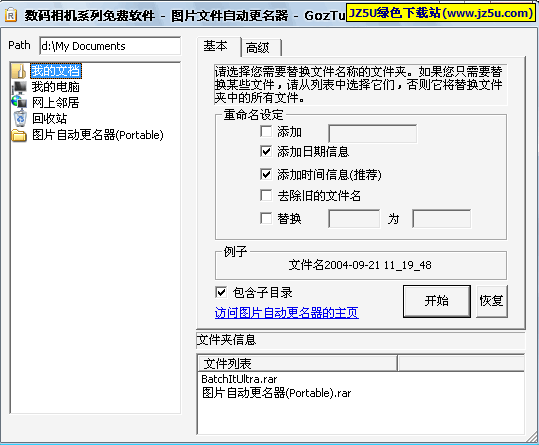
Task: Click the 我的电脑 computer icon
Action: pyautogui.click(x=19, y=87)
